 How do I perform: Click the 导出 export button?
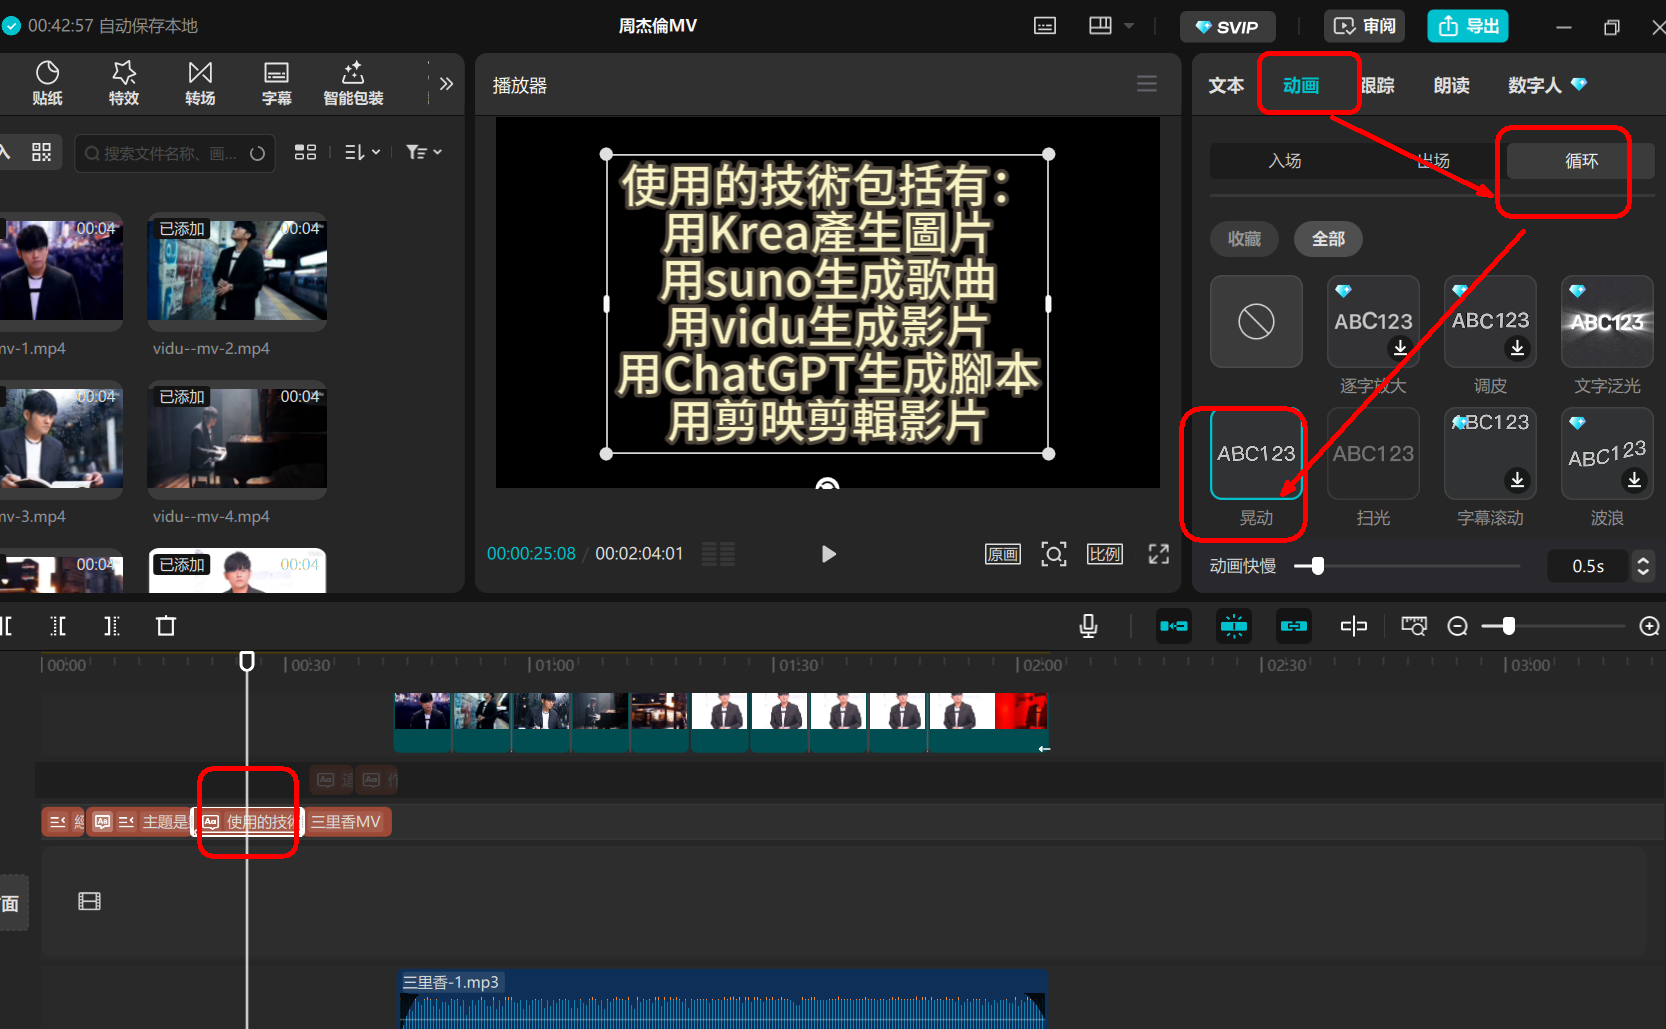1468,26
